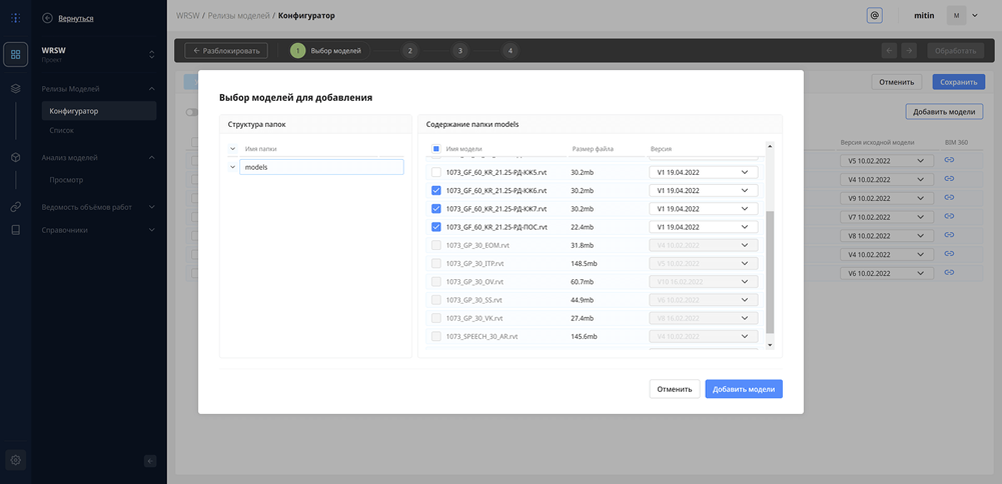
Task: Open version dropdown for КЖ5.rvt
Action: click(x=703, y=172)
